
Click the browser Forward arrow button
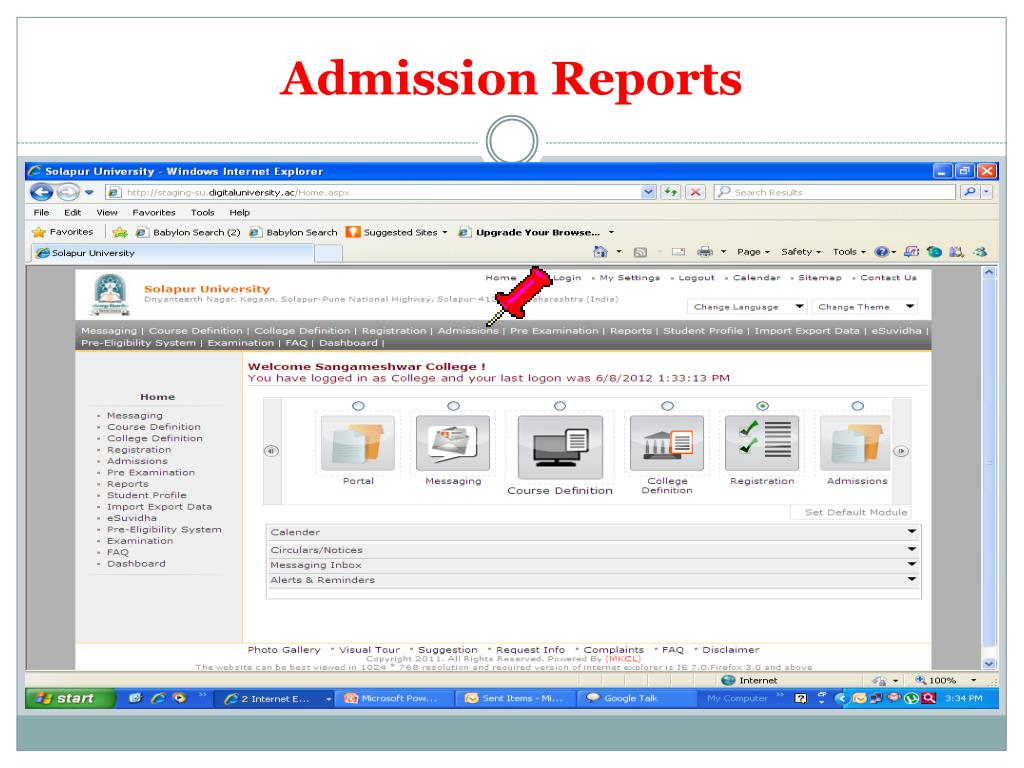click(67, 192)
